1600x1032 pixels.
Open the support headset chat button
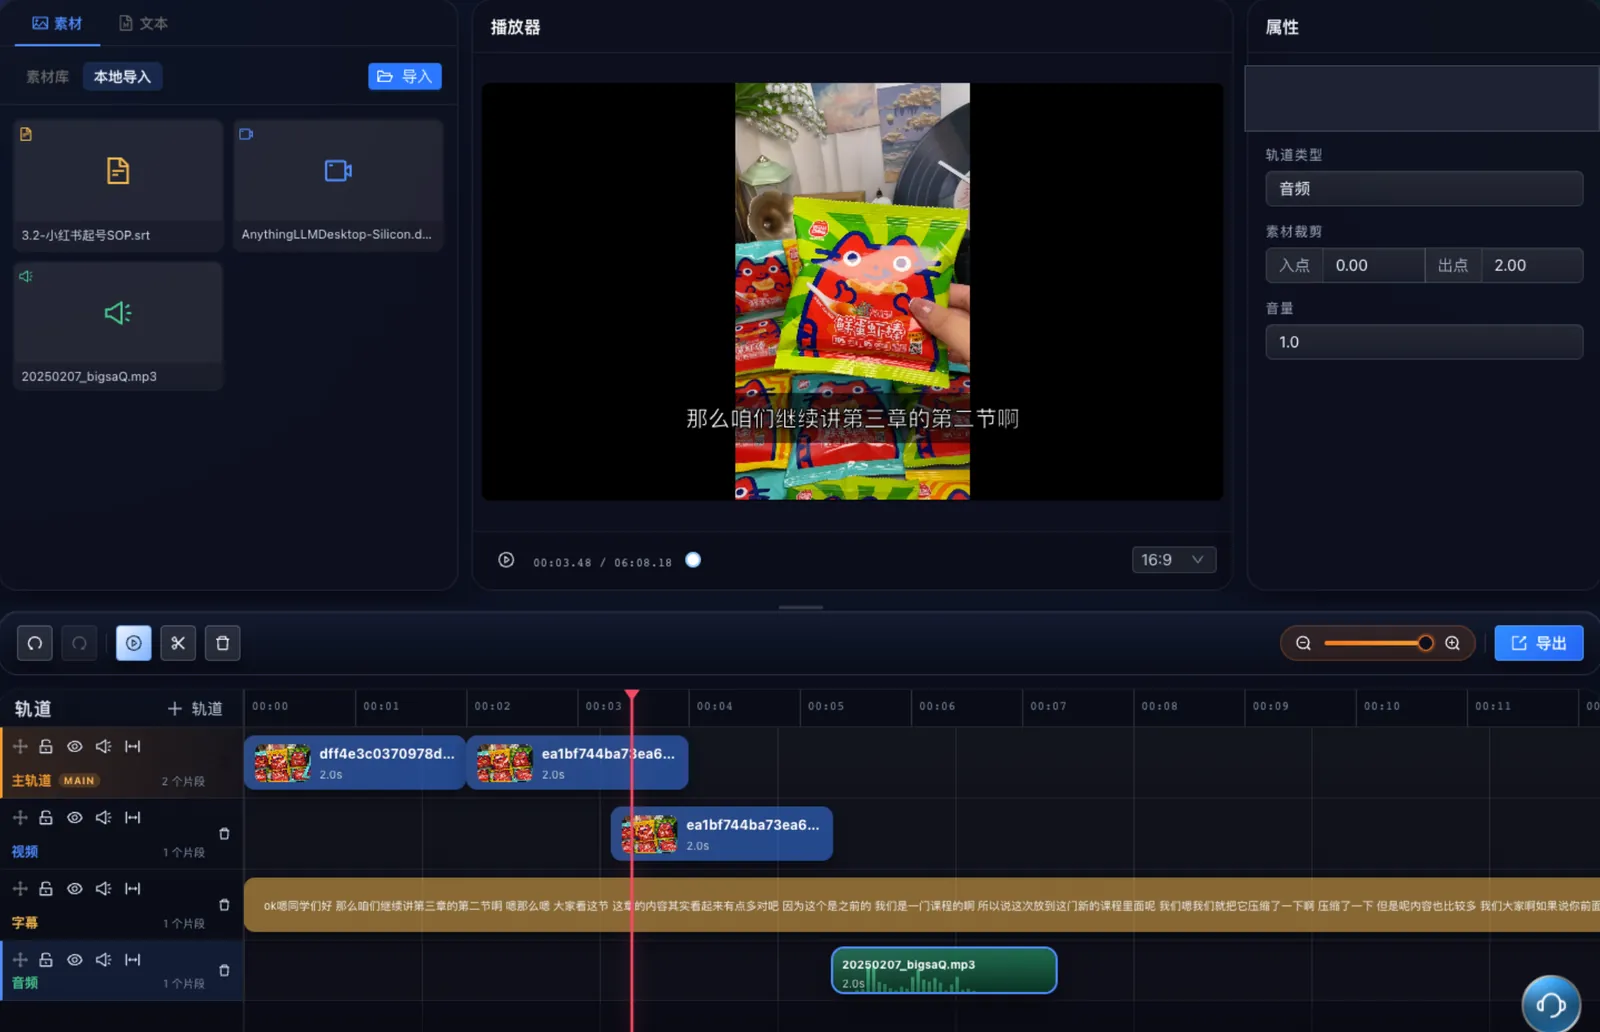tap(1551, 1003)
